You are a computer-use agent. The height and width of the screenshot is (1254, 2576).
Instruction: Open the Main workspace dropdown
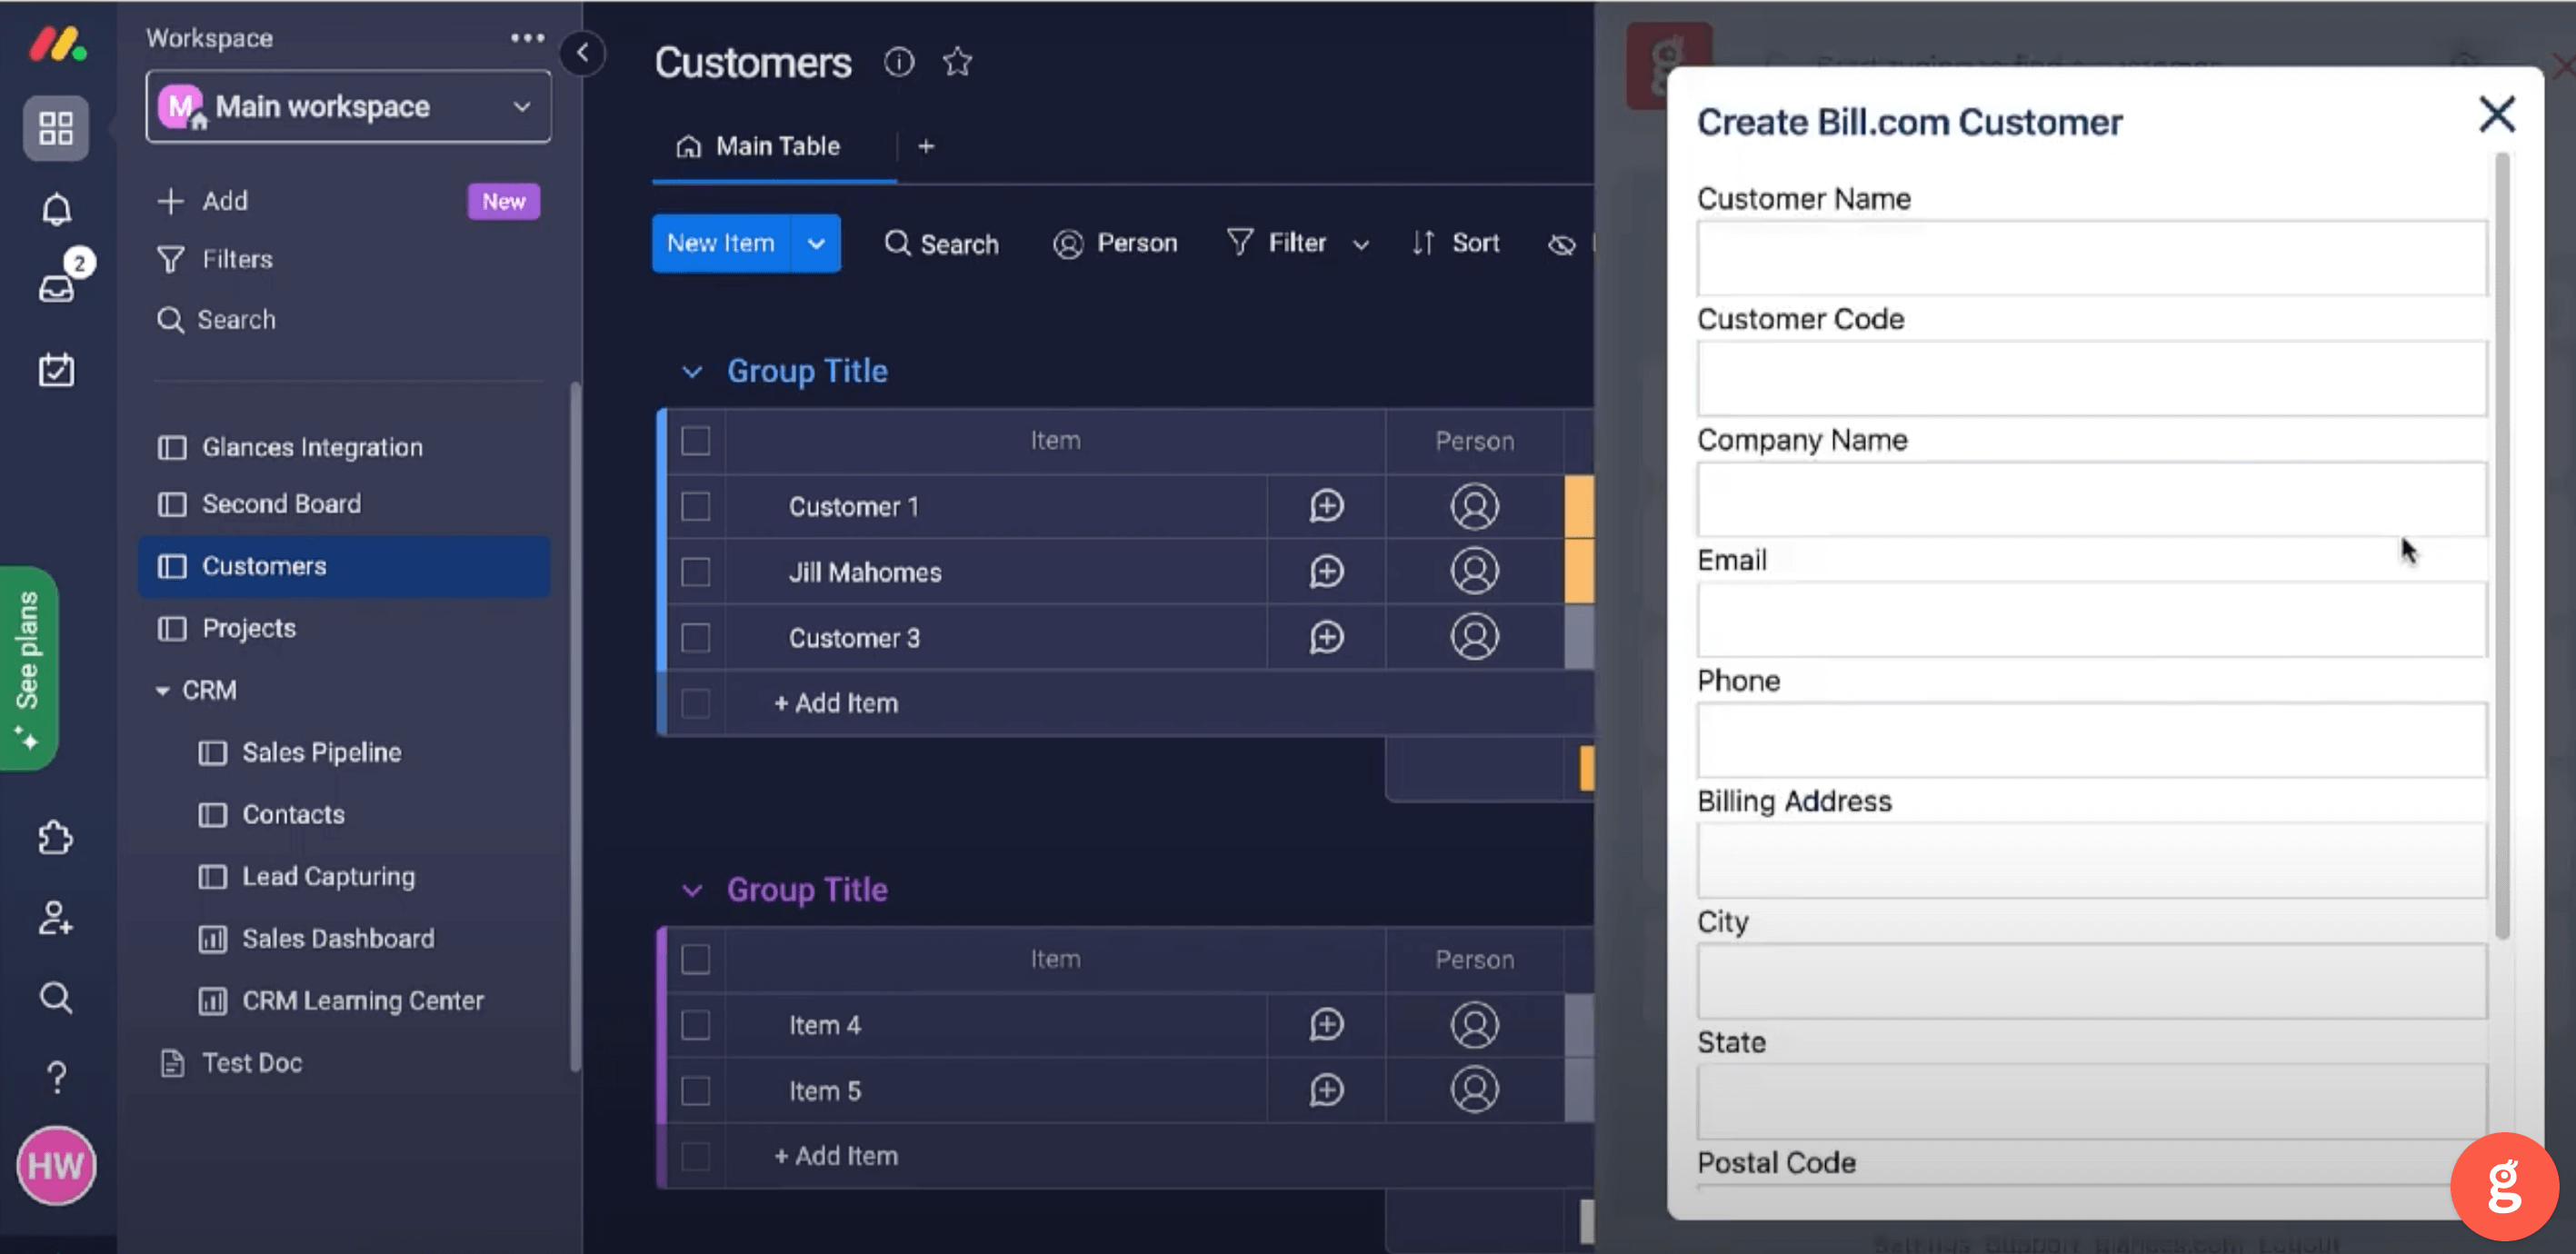pos(348,106)
